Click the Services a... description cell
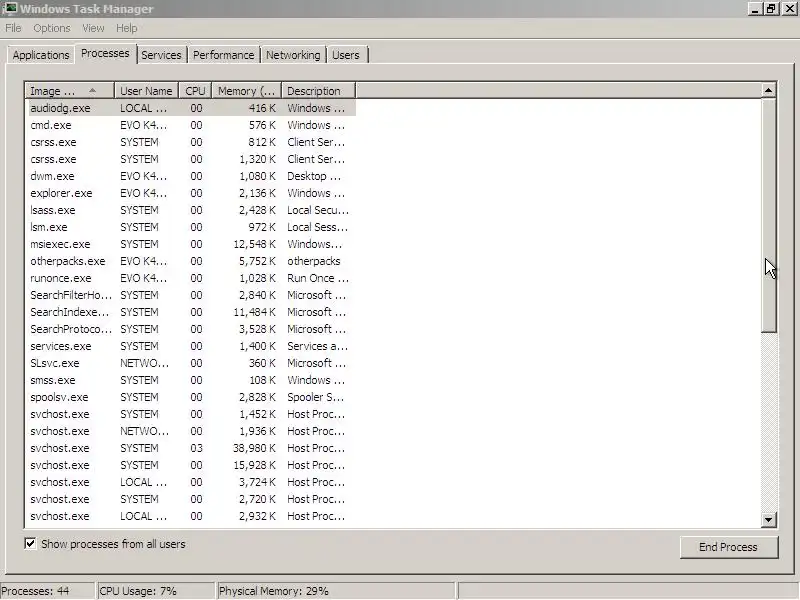 coord(317,346)
